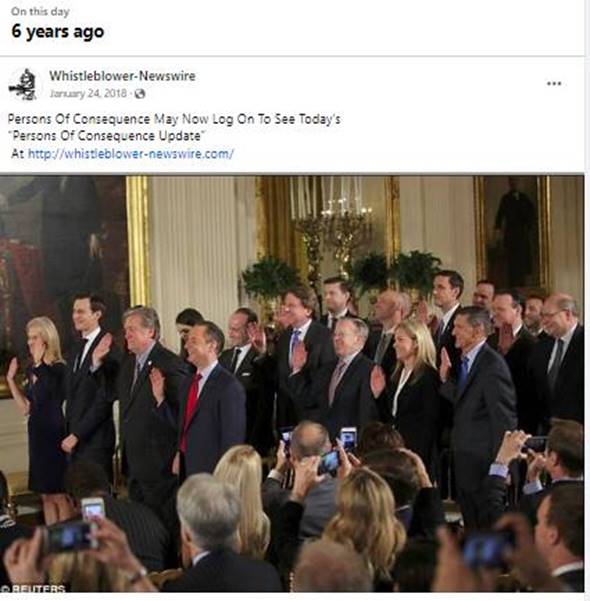
Task: Click the globe public audience icon
Action: pos(140,94)
